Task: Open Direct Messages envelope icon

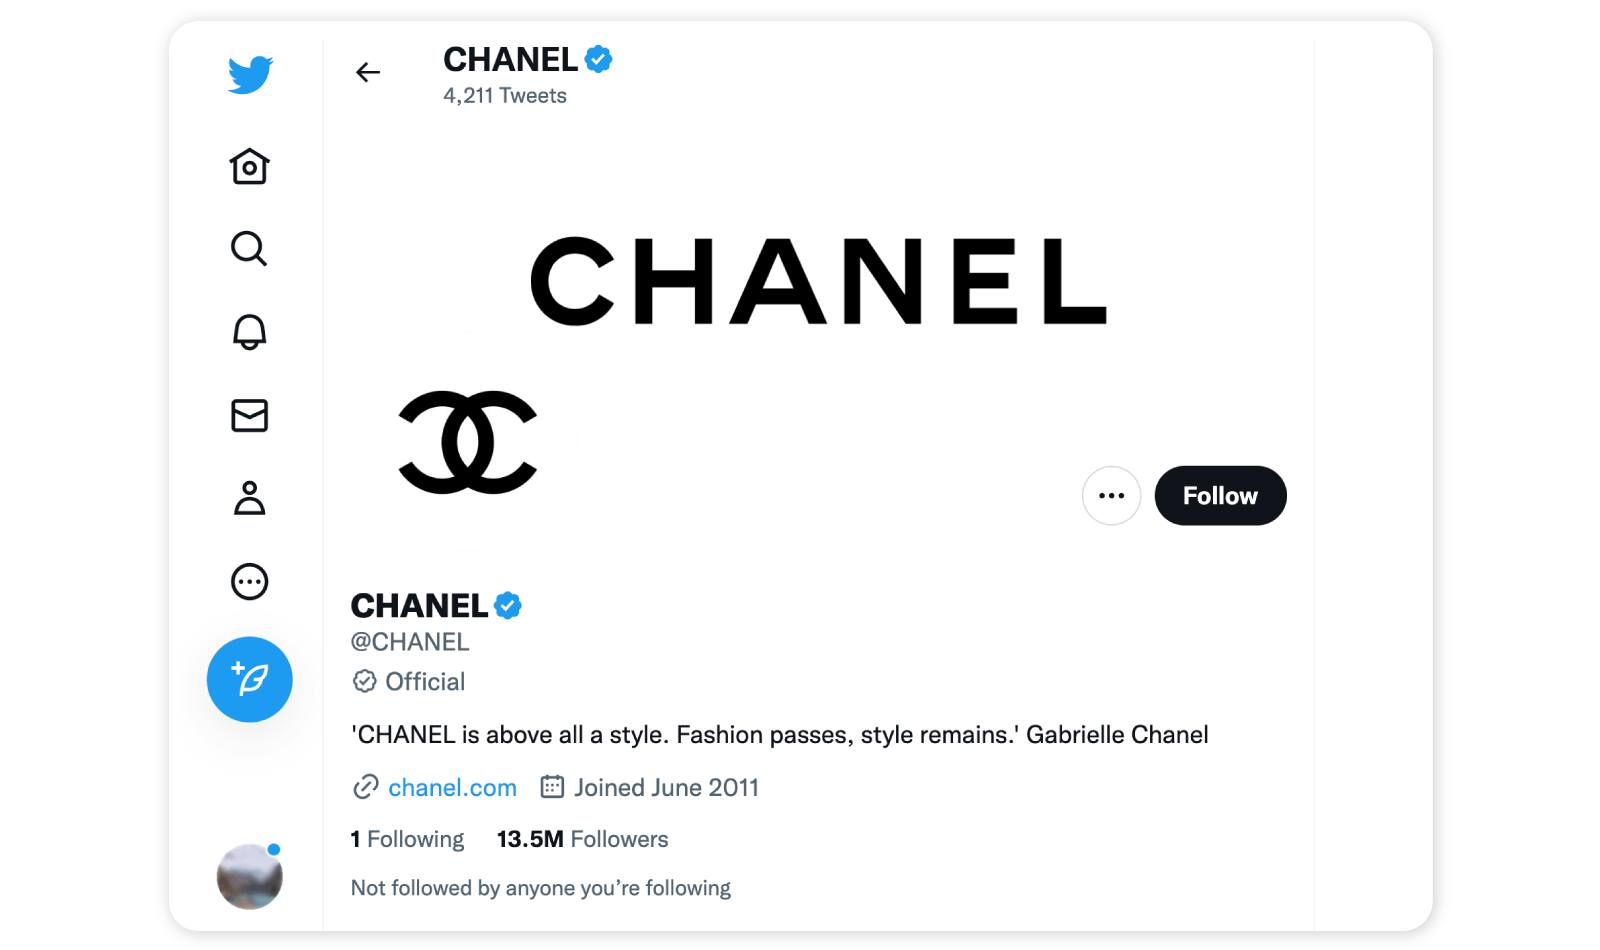Action: coord(249,416)
